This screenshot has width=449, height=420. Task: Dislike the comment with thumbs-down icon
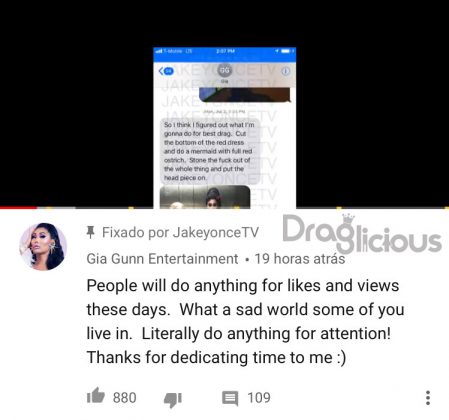click(x=173, y=399)
